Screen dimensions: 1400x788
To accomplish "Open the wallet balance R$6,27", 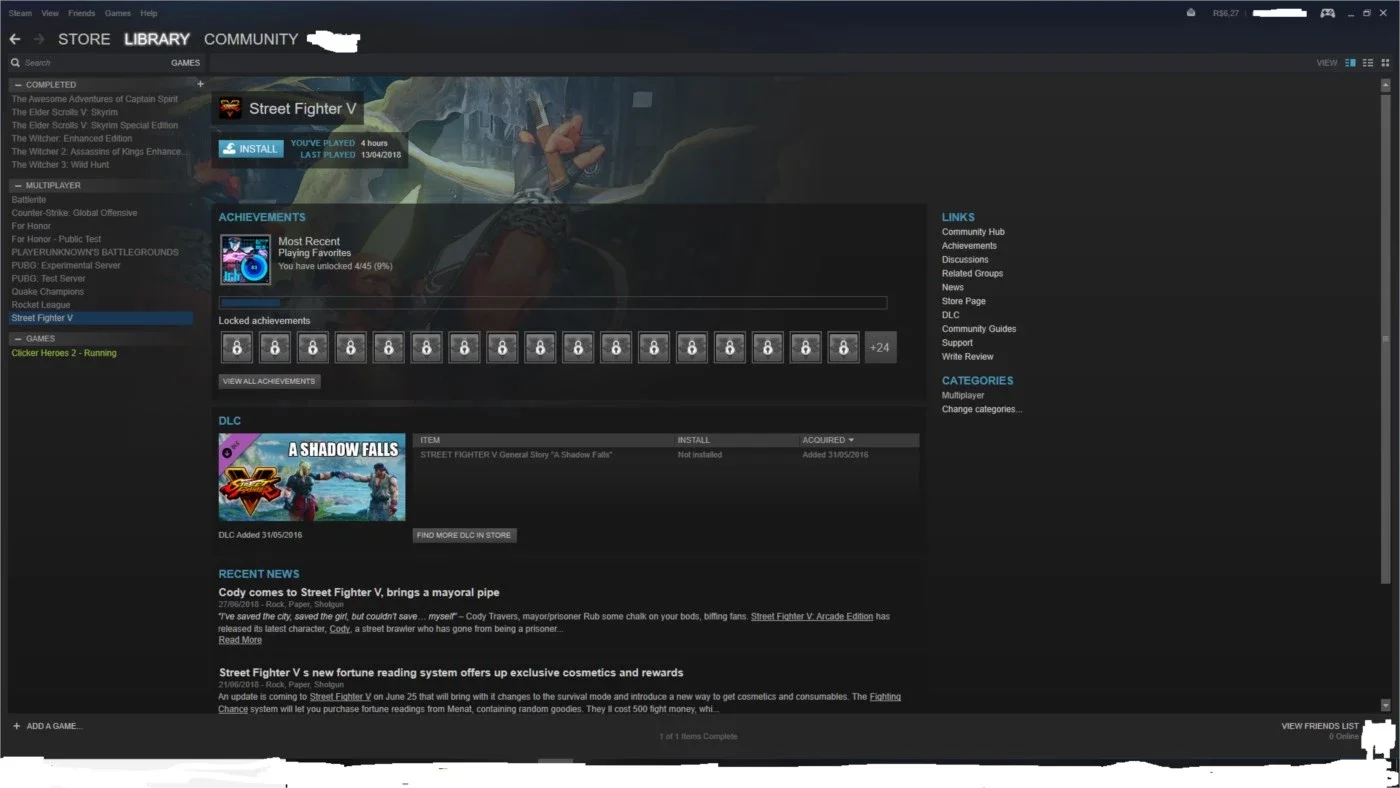I will click(1225, 13).
